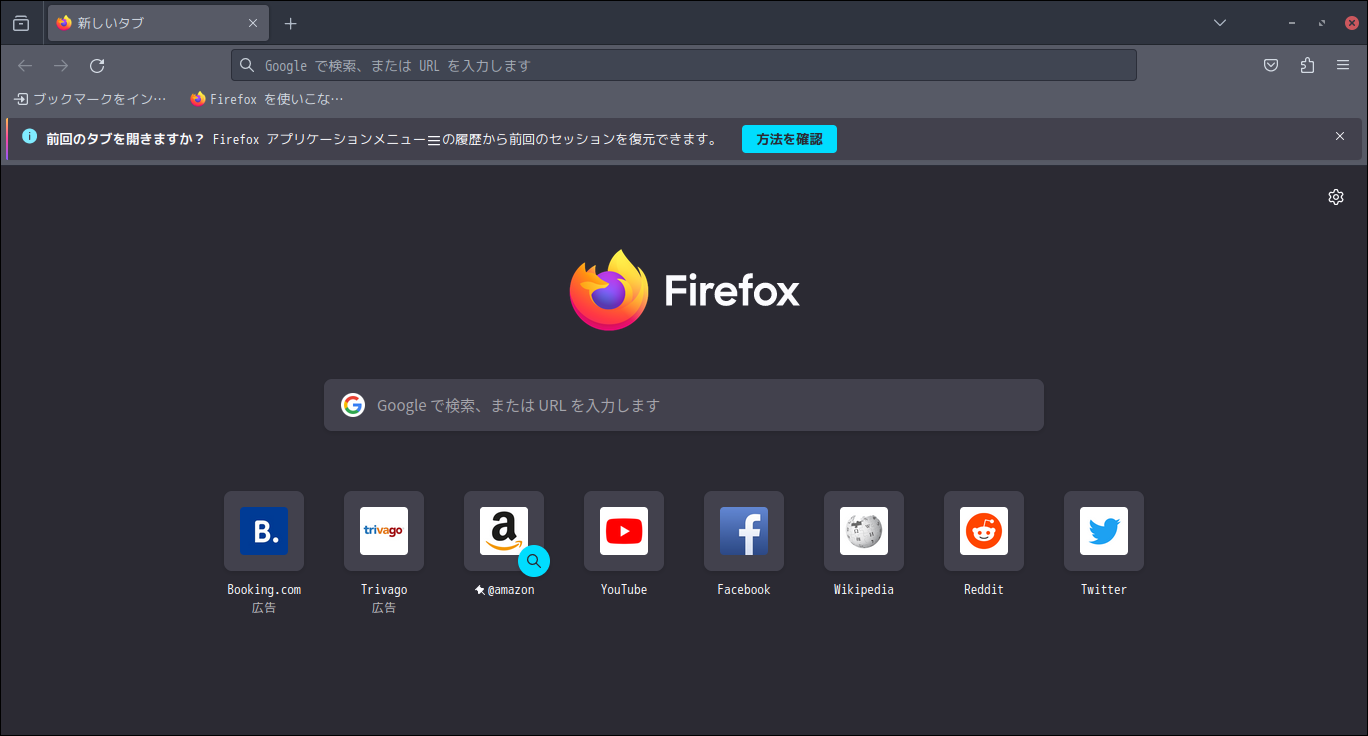
Task: Close the 新しいタブ tab
Action: (x=253, y=23)
